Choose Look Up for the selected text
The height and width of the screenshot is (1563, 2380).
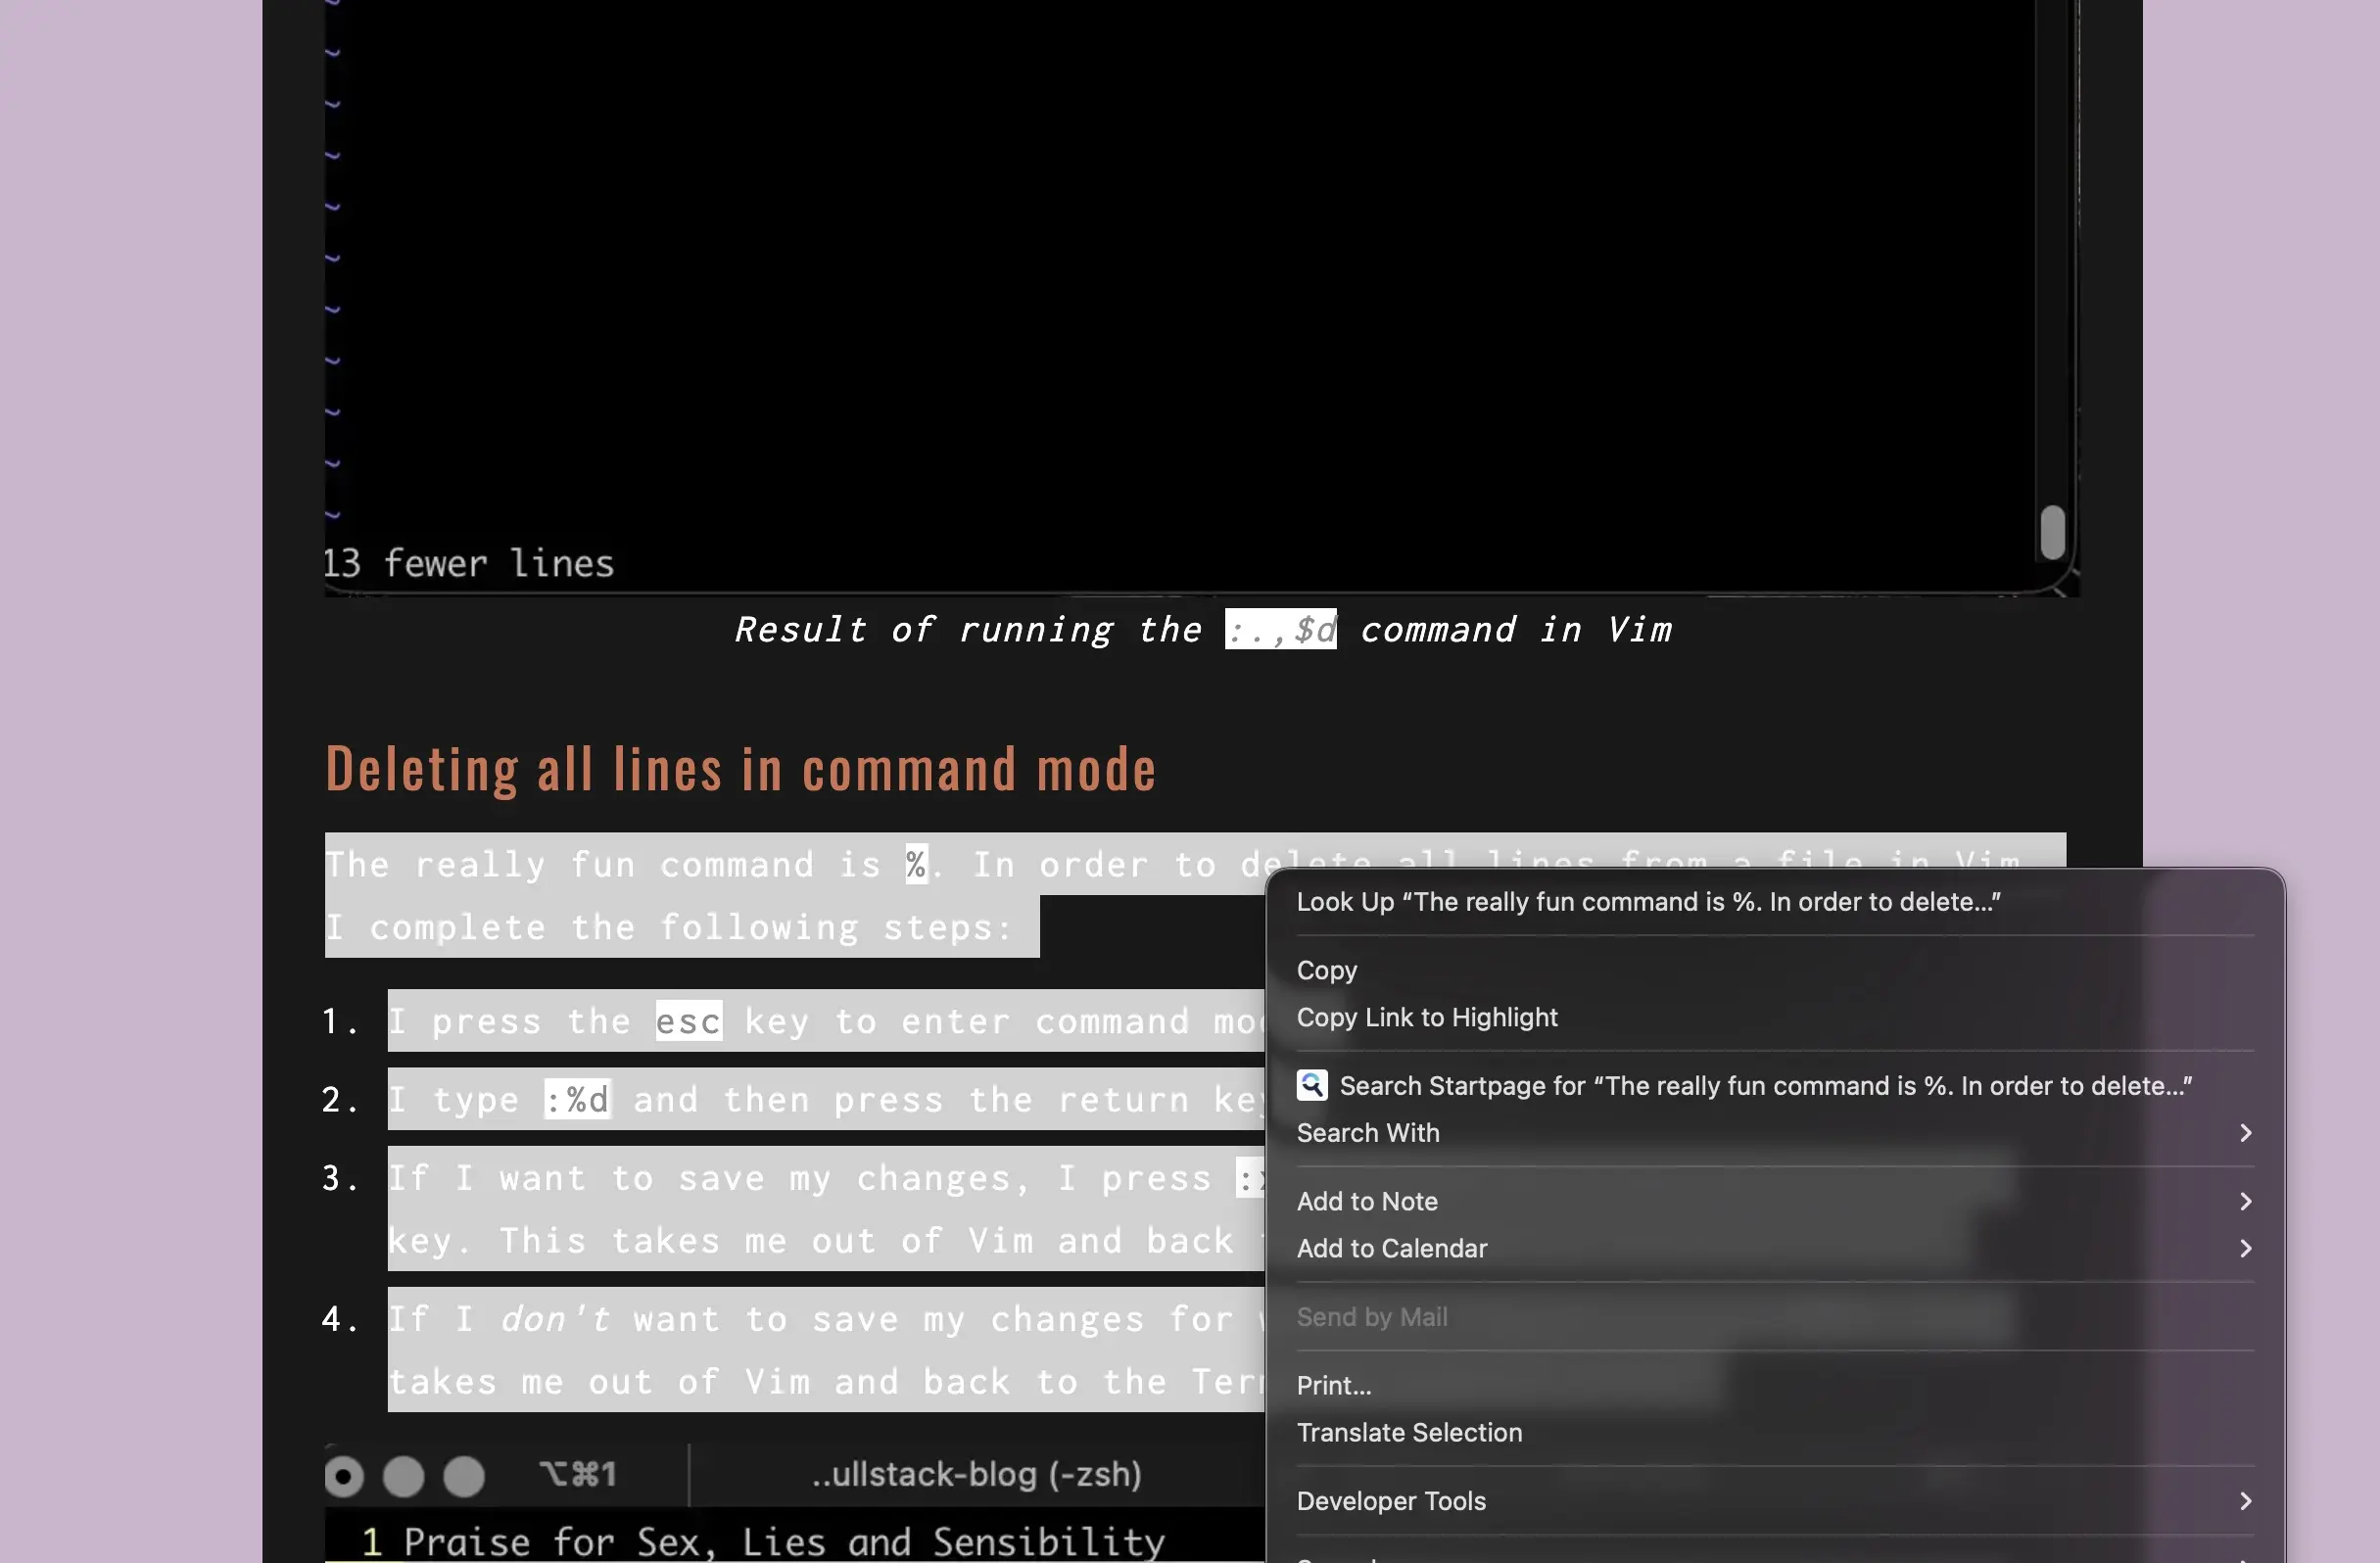1775,902
